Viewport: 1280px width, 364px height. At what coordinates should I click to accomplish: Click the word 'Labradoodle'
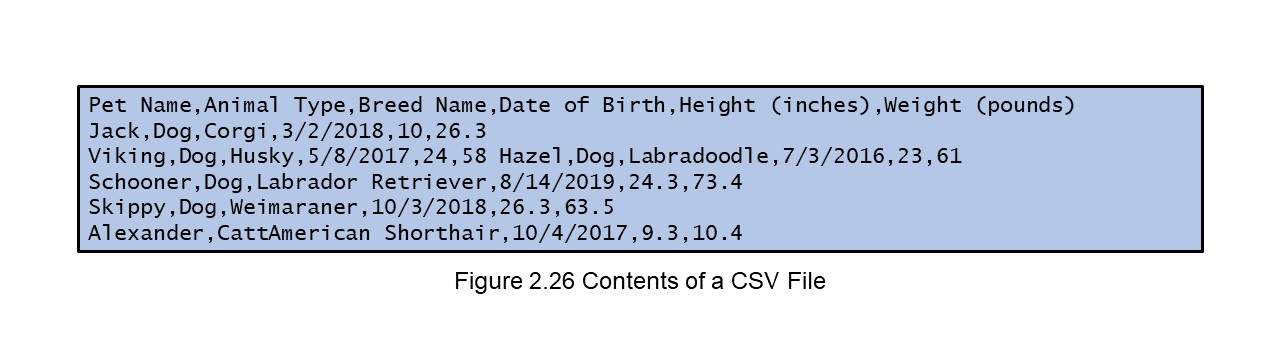click(x=697, y=157)
